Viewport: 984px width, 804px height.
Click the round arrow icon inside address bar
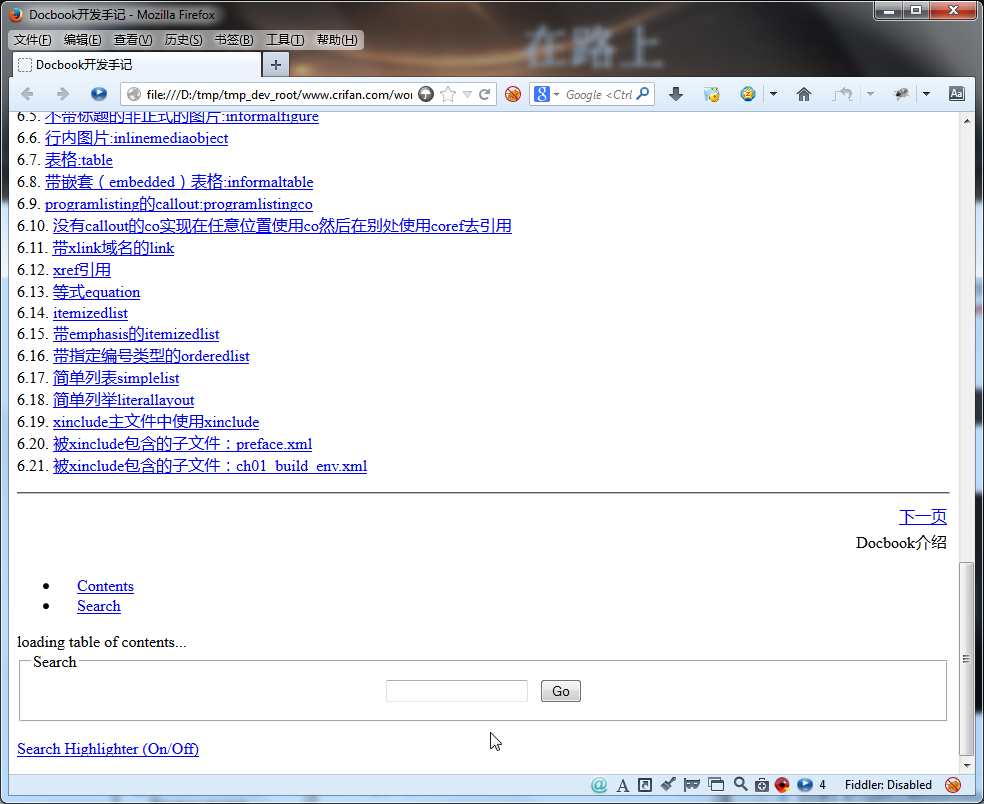[426, 94]
